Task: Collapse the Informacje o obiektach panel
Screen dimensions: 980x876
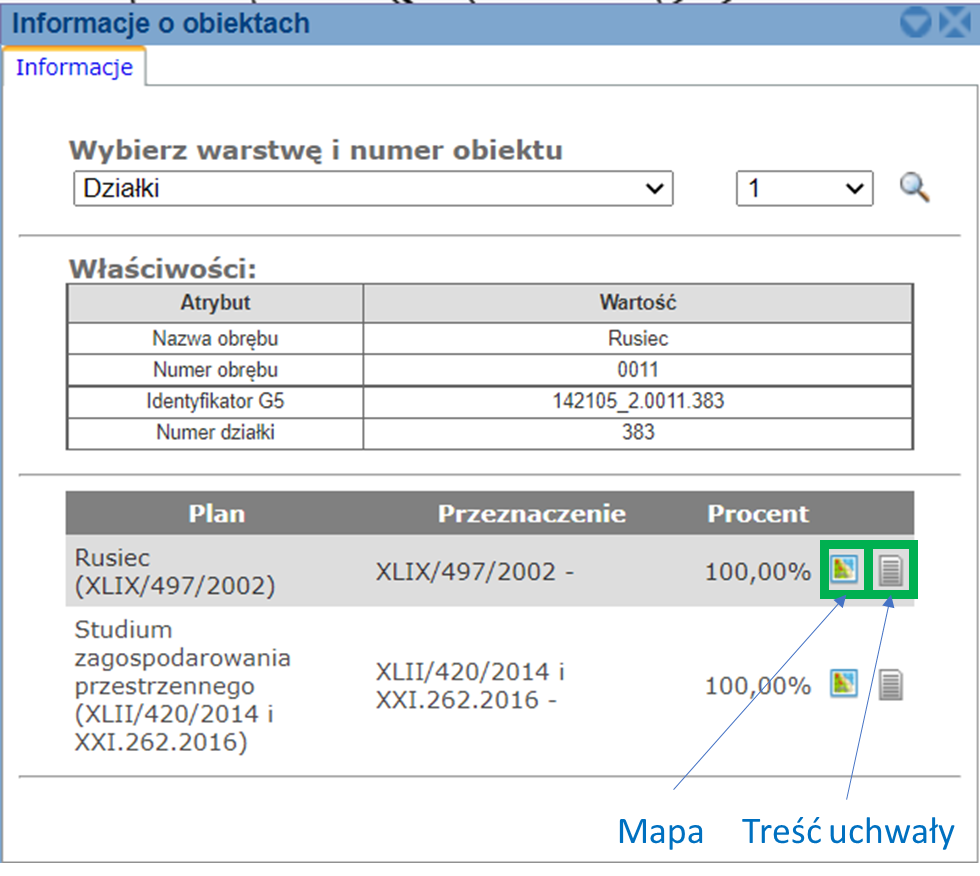Action: (915, 22)
